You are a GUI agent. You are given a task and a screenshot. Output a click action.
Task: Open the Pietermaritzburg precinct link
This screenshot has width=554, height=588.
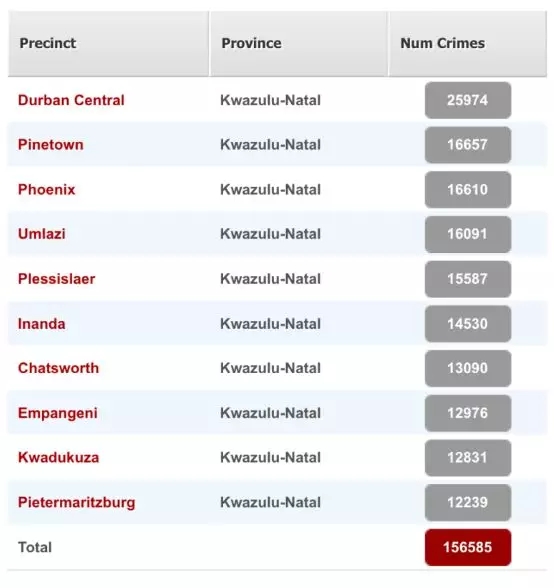click(77, 502)
